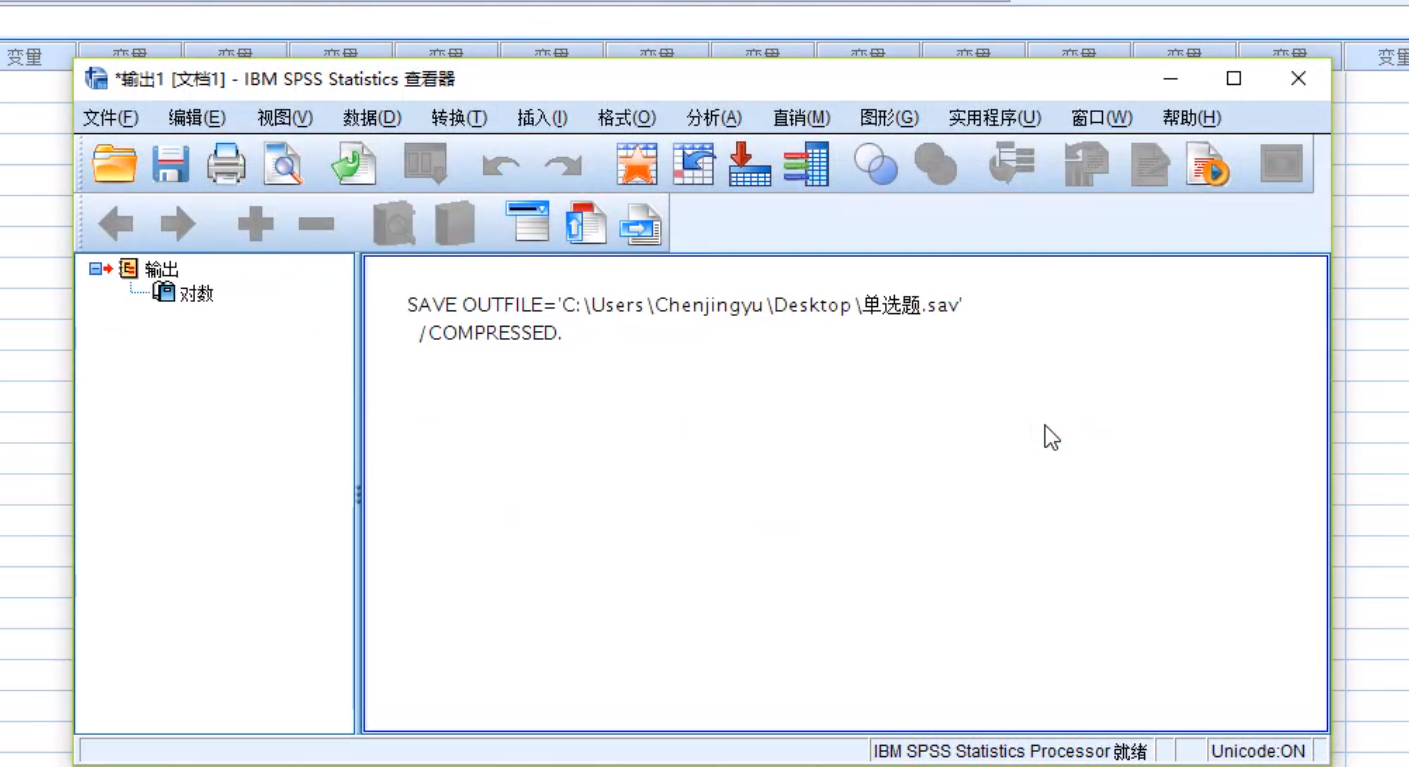Select the 对数 item in outline
The height and width of the screenshot is (767, 1409).
196,293
